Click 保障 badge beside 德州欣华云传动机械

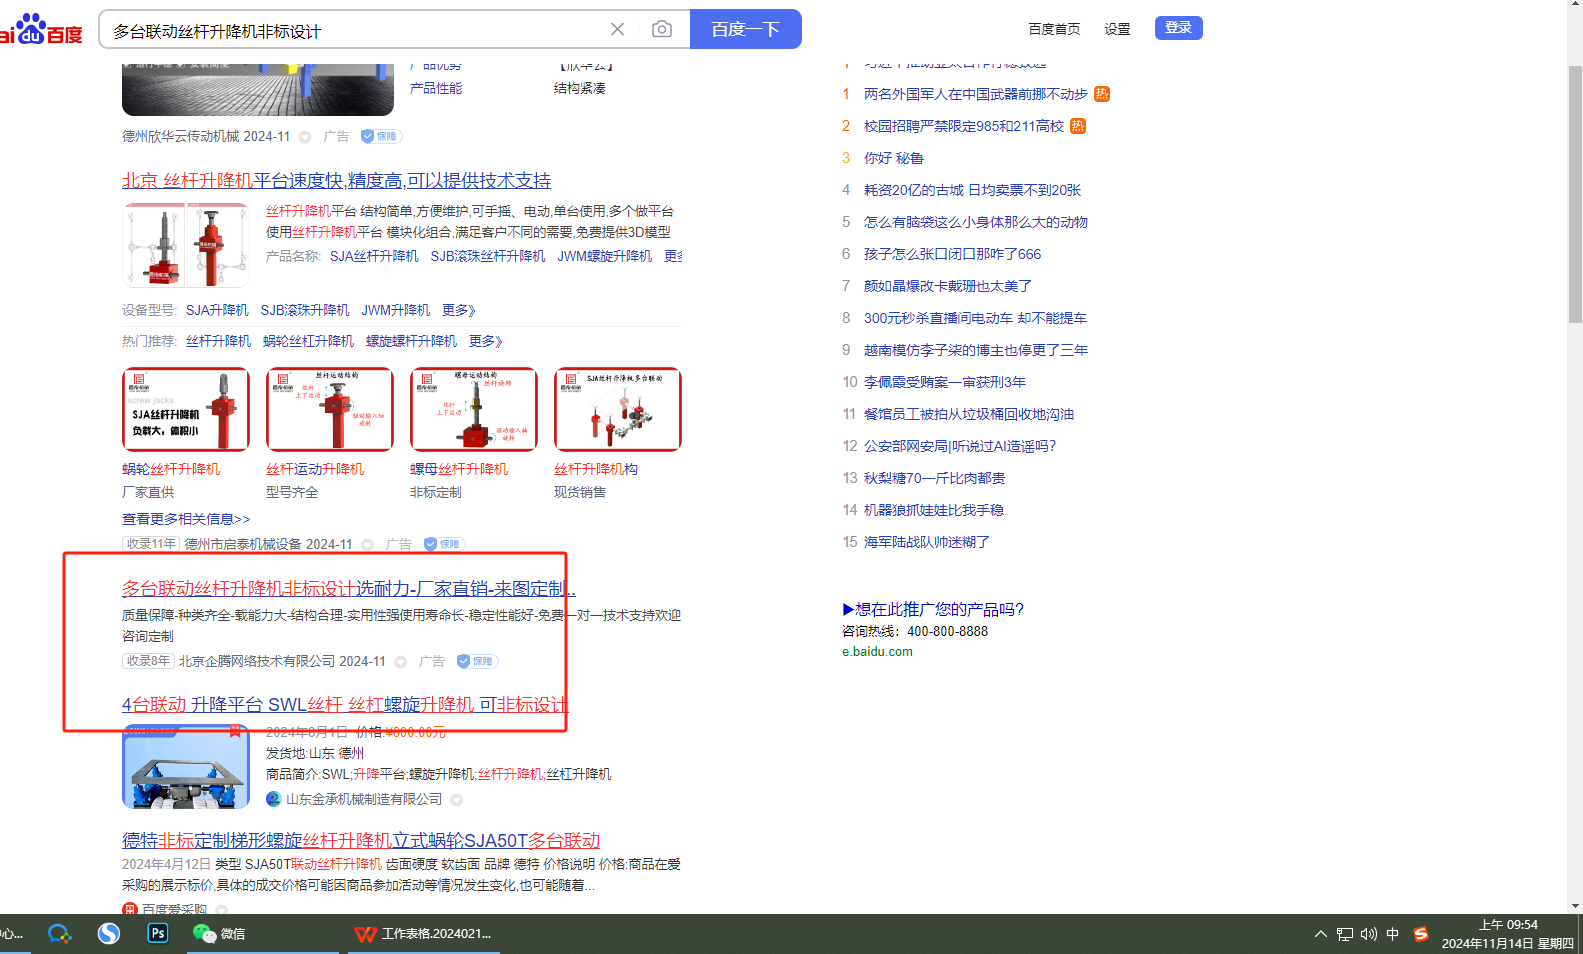tap(381, 136)
